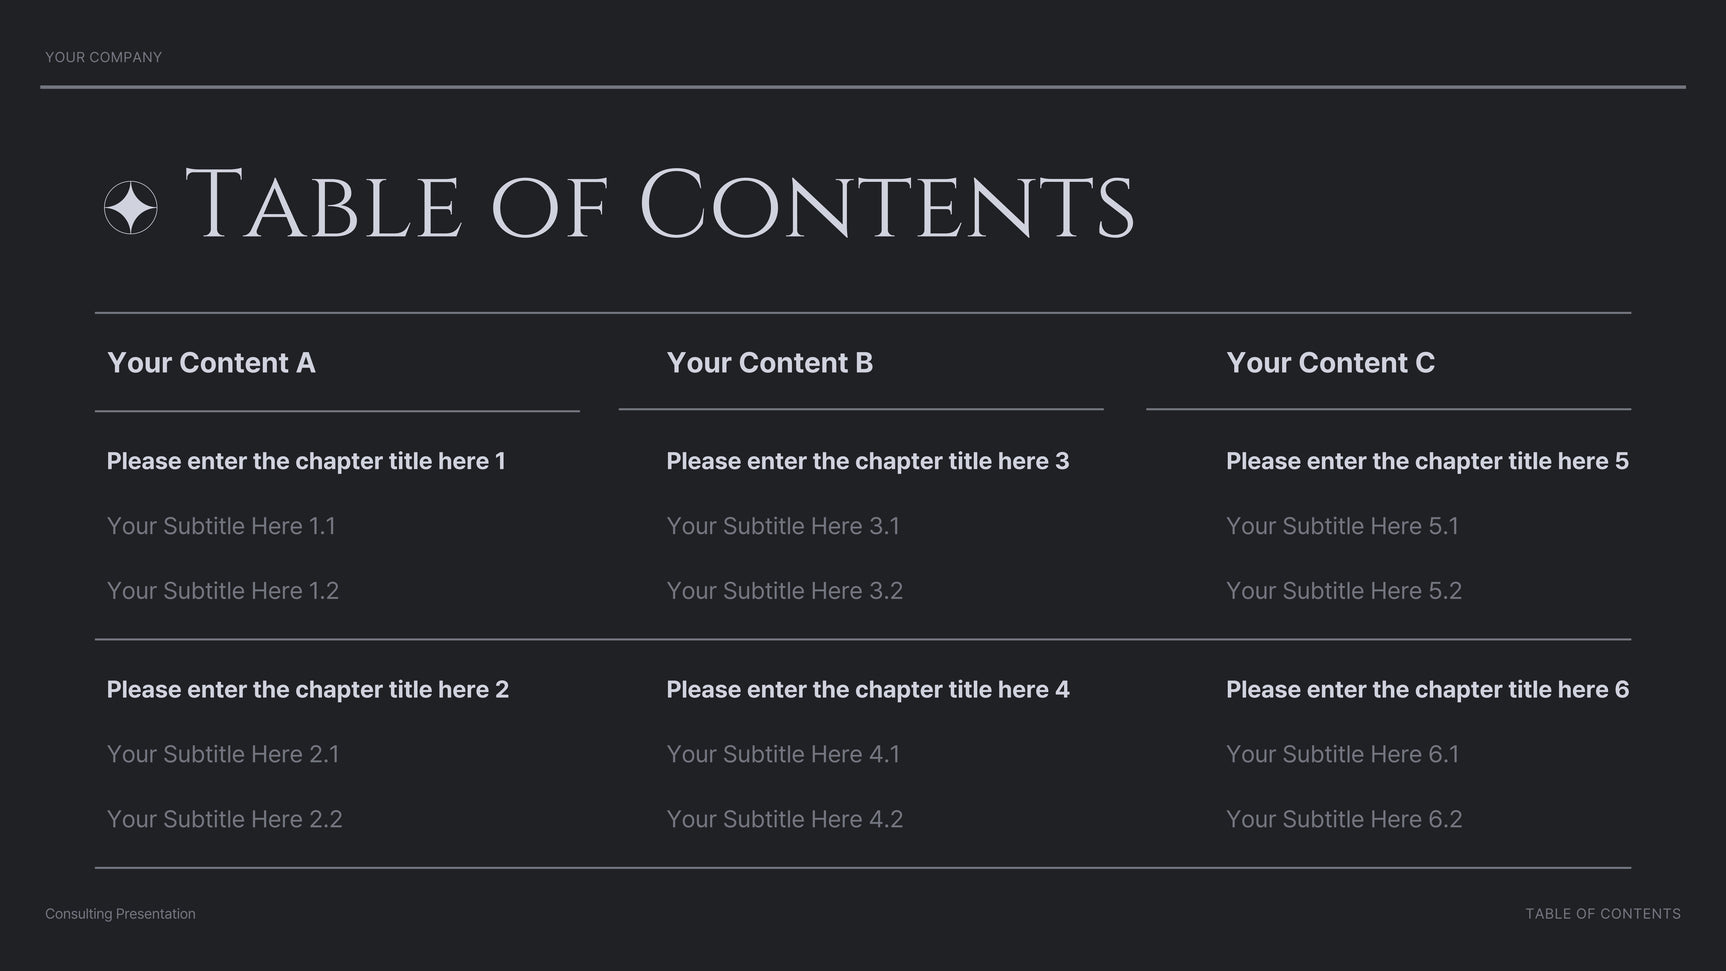
Task: Select the "Your Content A" column heading
Action: pos(211,363)
